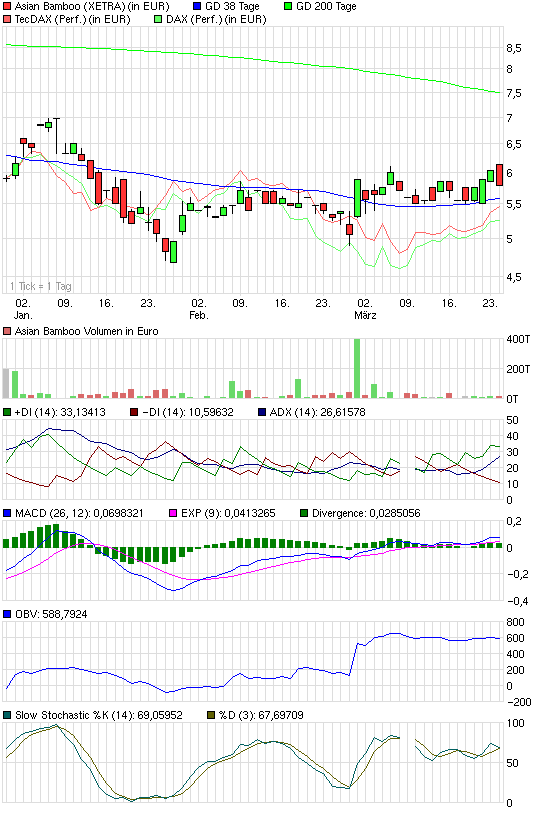Image resolution: width=545 pixels, height=824 pixels.
Task: Click the -200 OBV axis label
Action: point(519,702)
